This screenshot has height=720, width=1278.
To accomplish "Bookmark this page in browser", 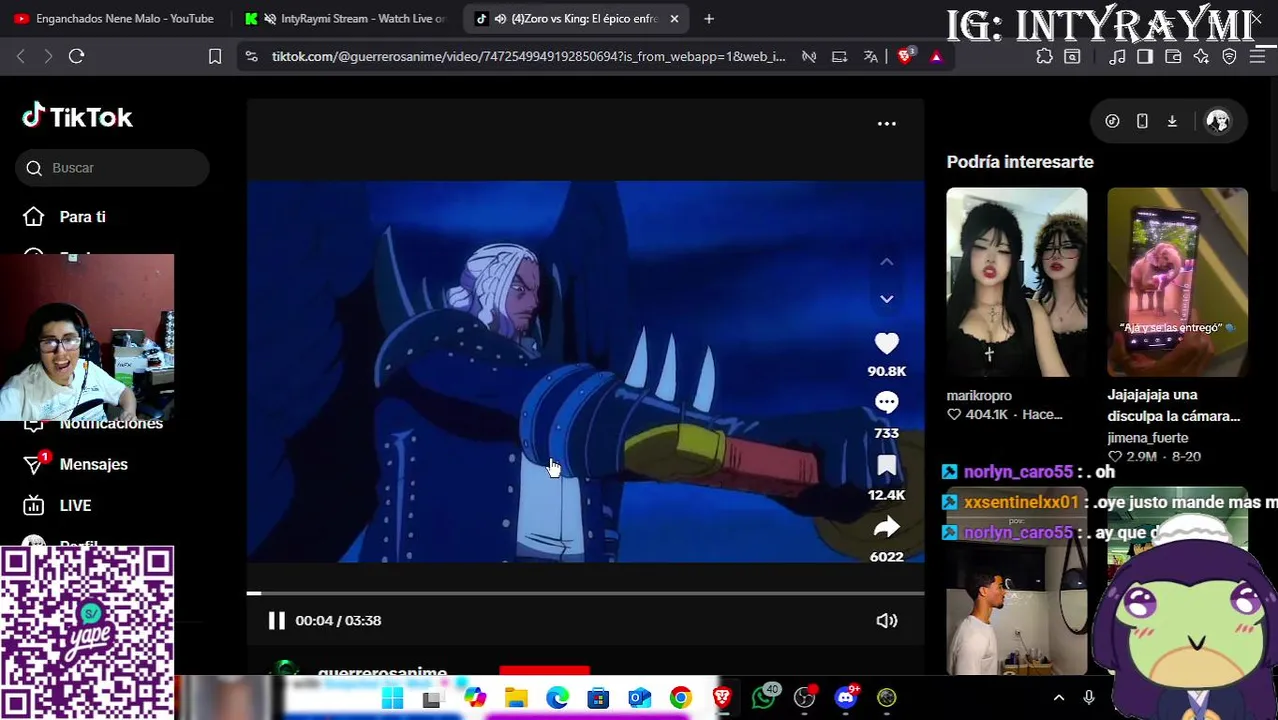I will tap(215, 57).
